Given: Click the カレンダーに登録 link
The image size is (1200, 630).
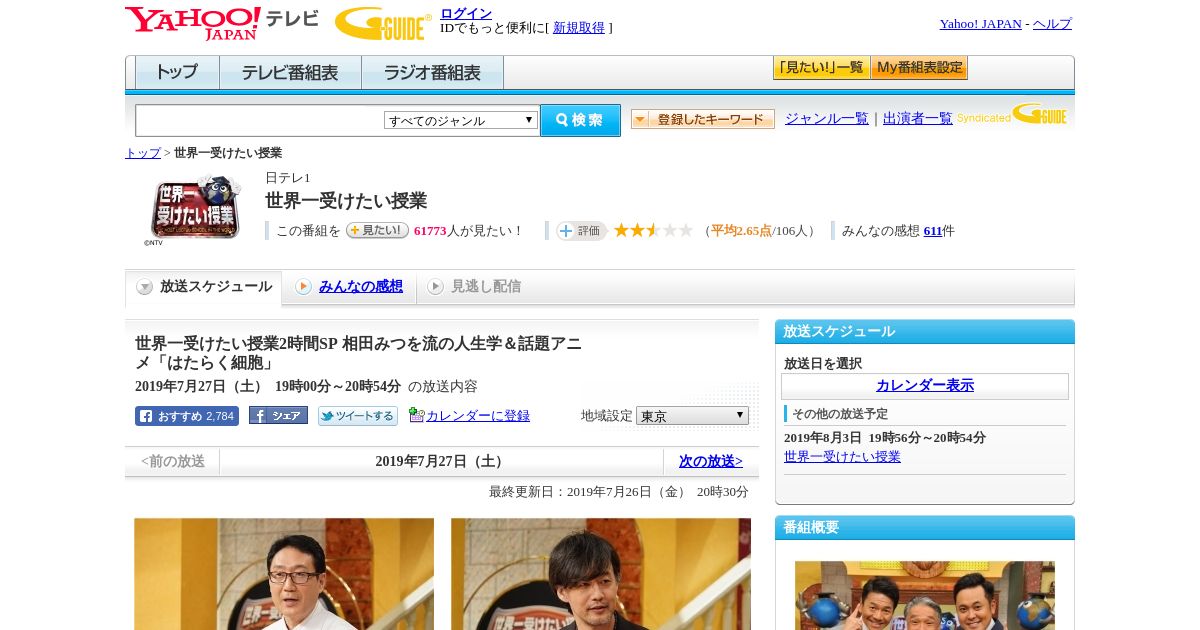Looking at the screenshot, I should (x=478, y=416).
